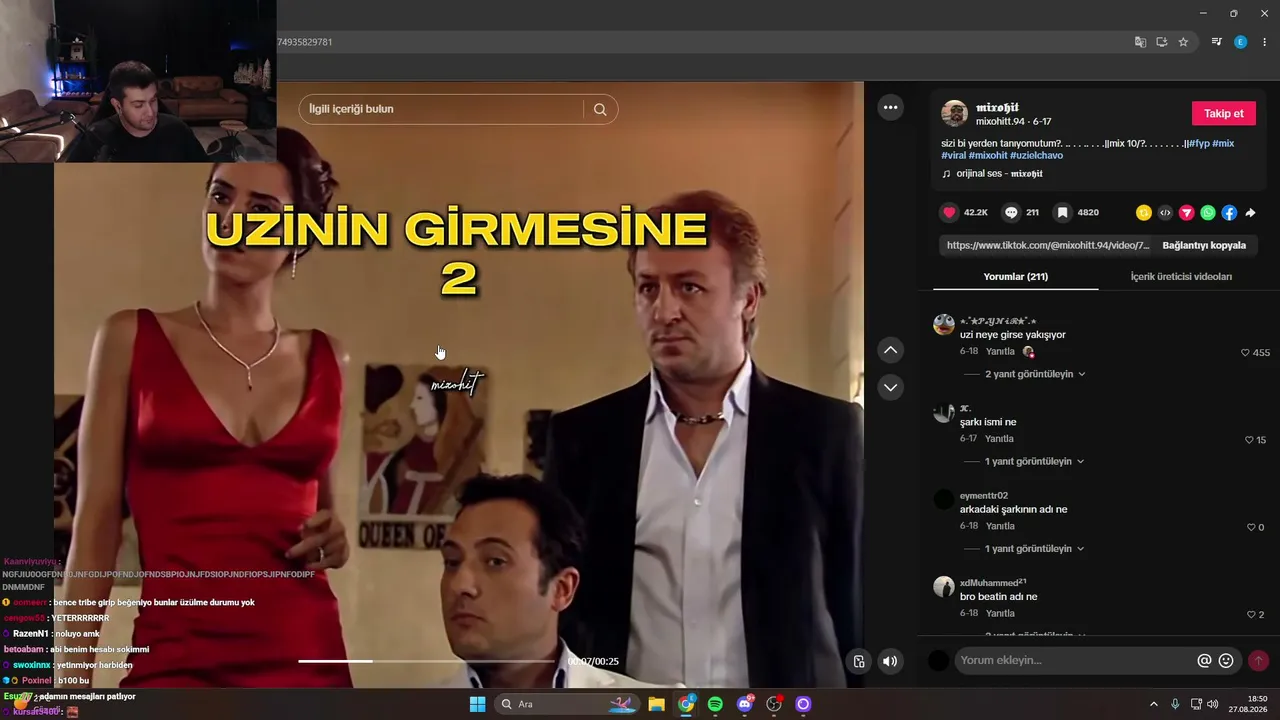The width and height of the screenshot is (1280, 720).
Task: Like the comment 'şarkı ismi ne'
Action: click(x=1249, y=440)
